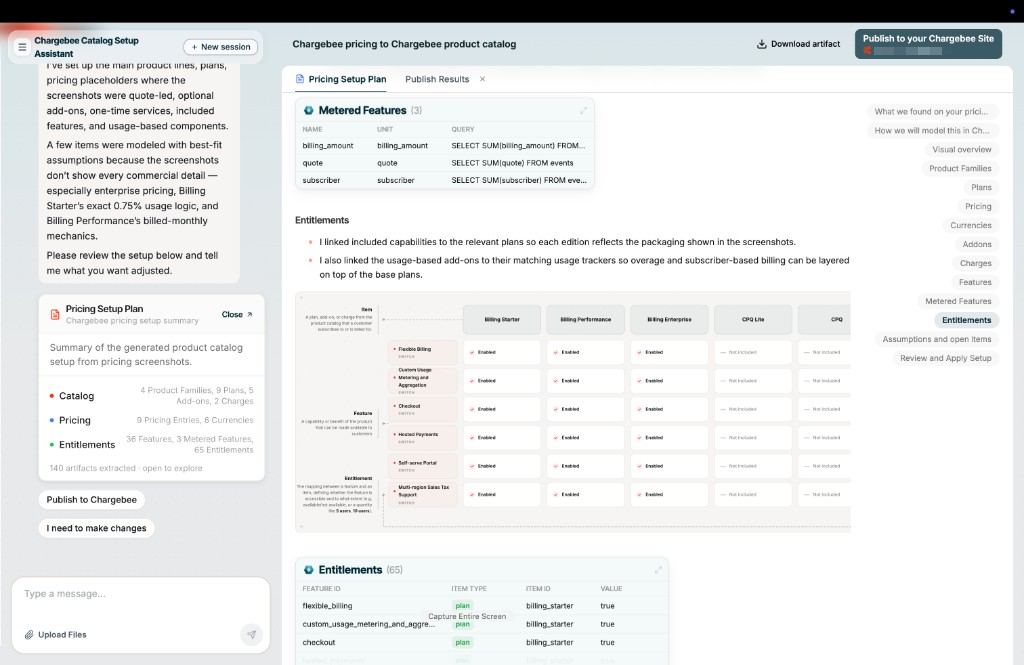The image size is (1024, 665).
Task: Navigate to Features outline item
Action: (x=975, y=282)
